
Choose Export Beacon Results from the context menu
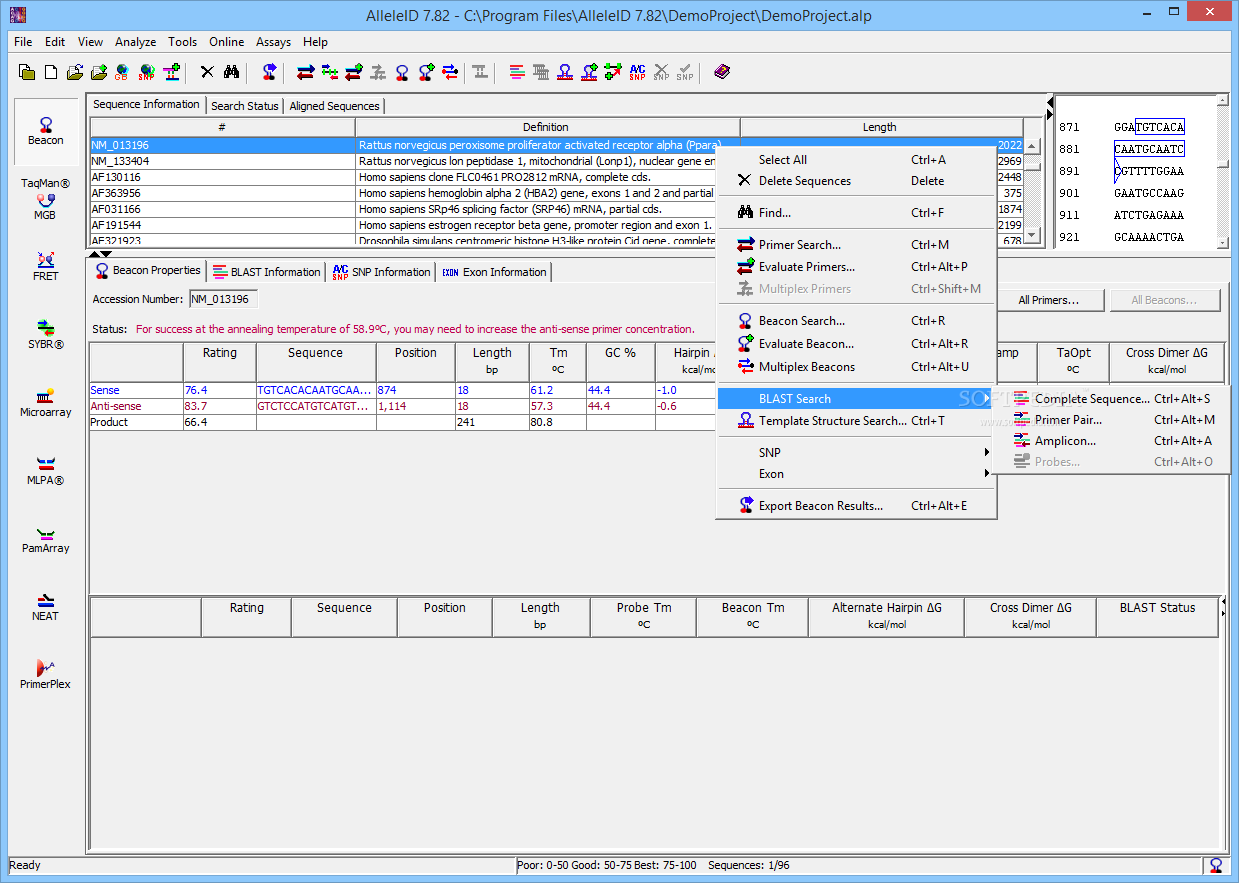coord(856,506)
